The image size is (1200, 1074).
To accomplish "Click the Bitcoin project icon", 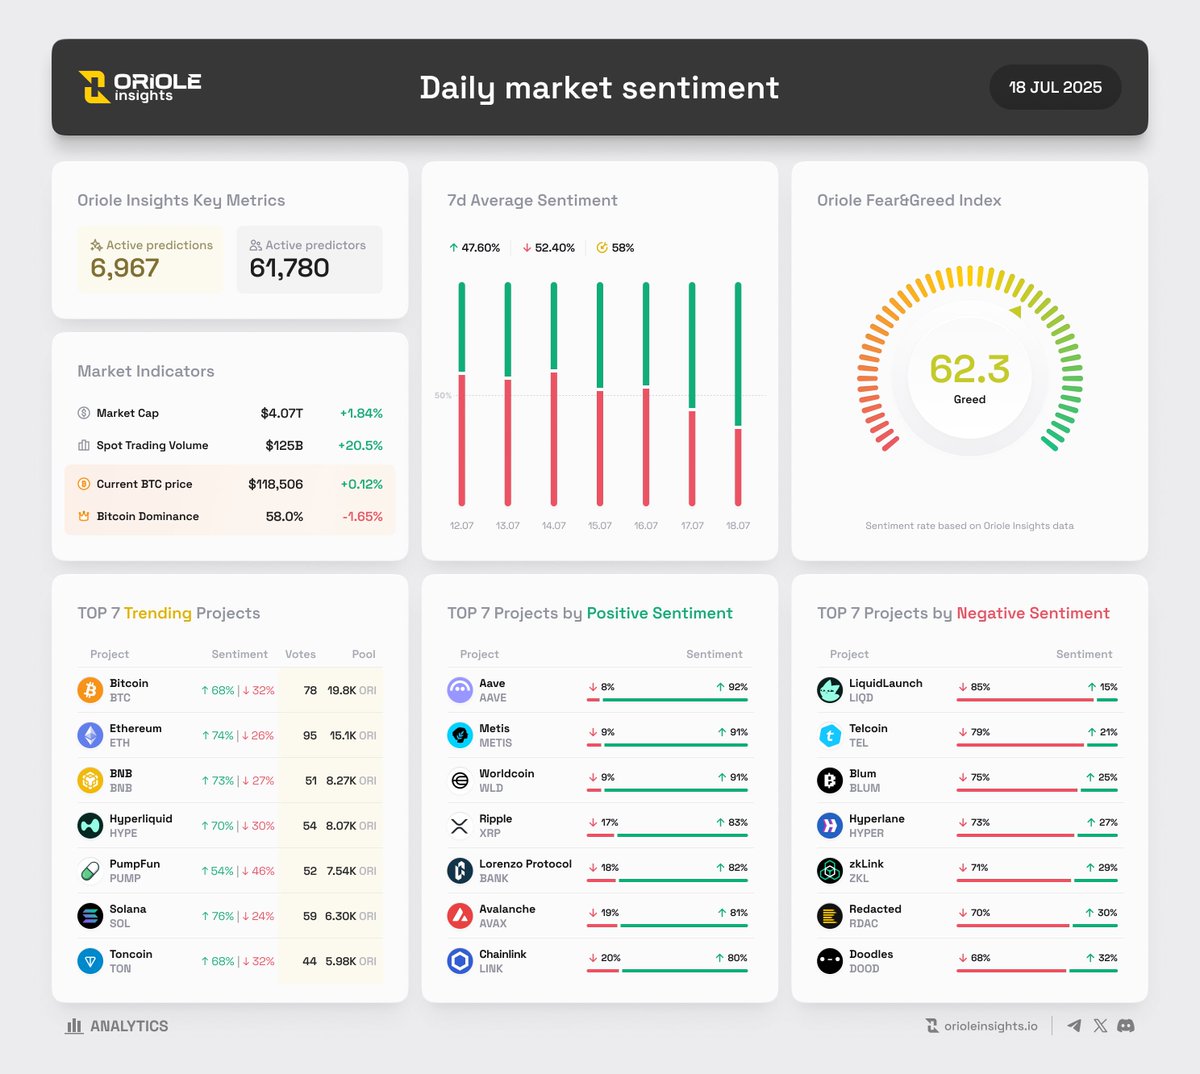I will pyautogui.click(x=90, y=690).
